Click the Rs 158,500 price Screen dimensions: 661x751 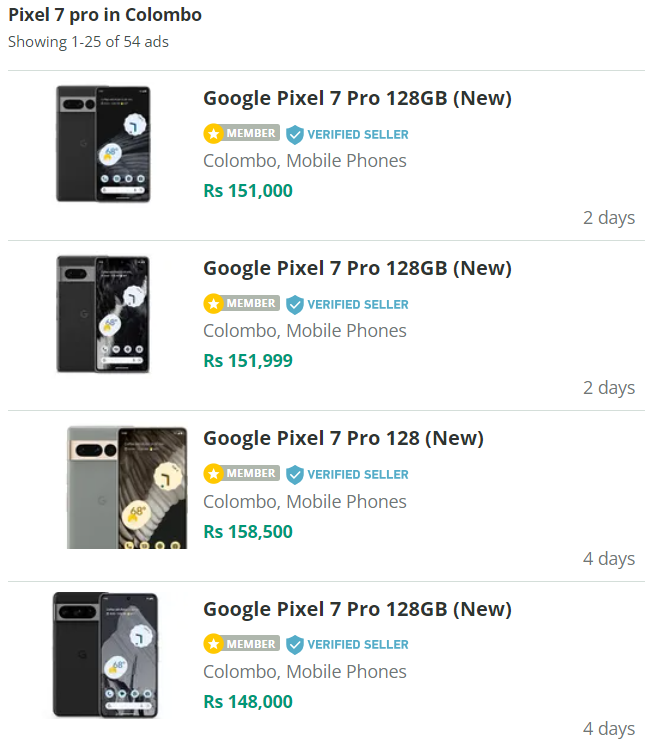point(248,532)
